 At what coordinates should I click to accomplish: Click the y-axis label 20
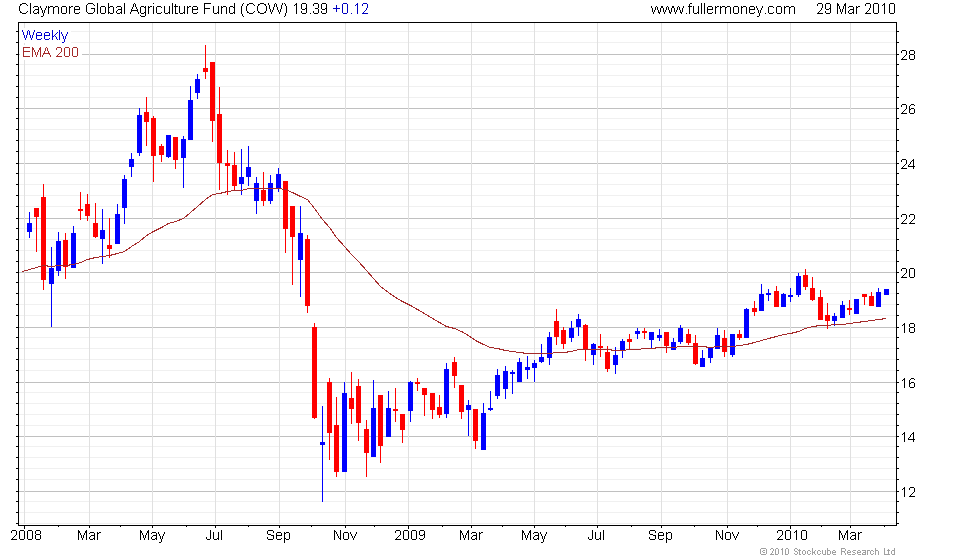[x=908, y=273]
